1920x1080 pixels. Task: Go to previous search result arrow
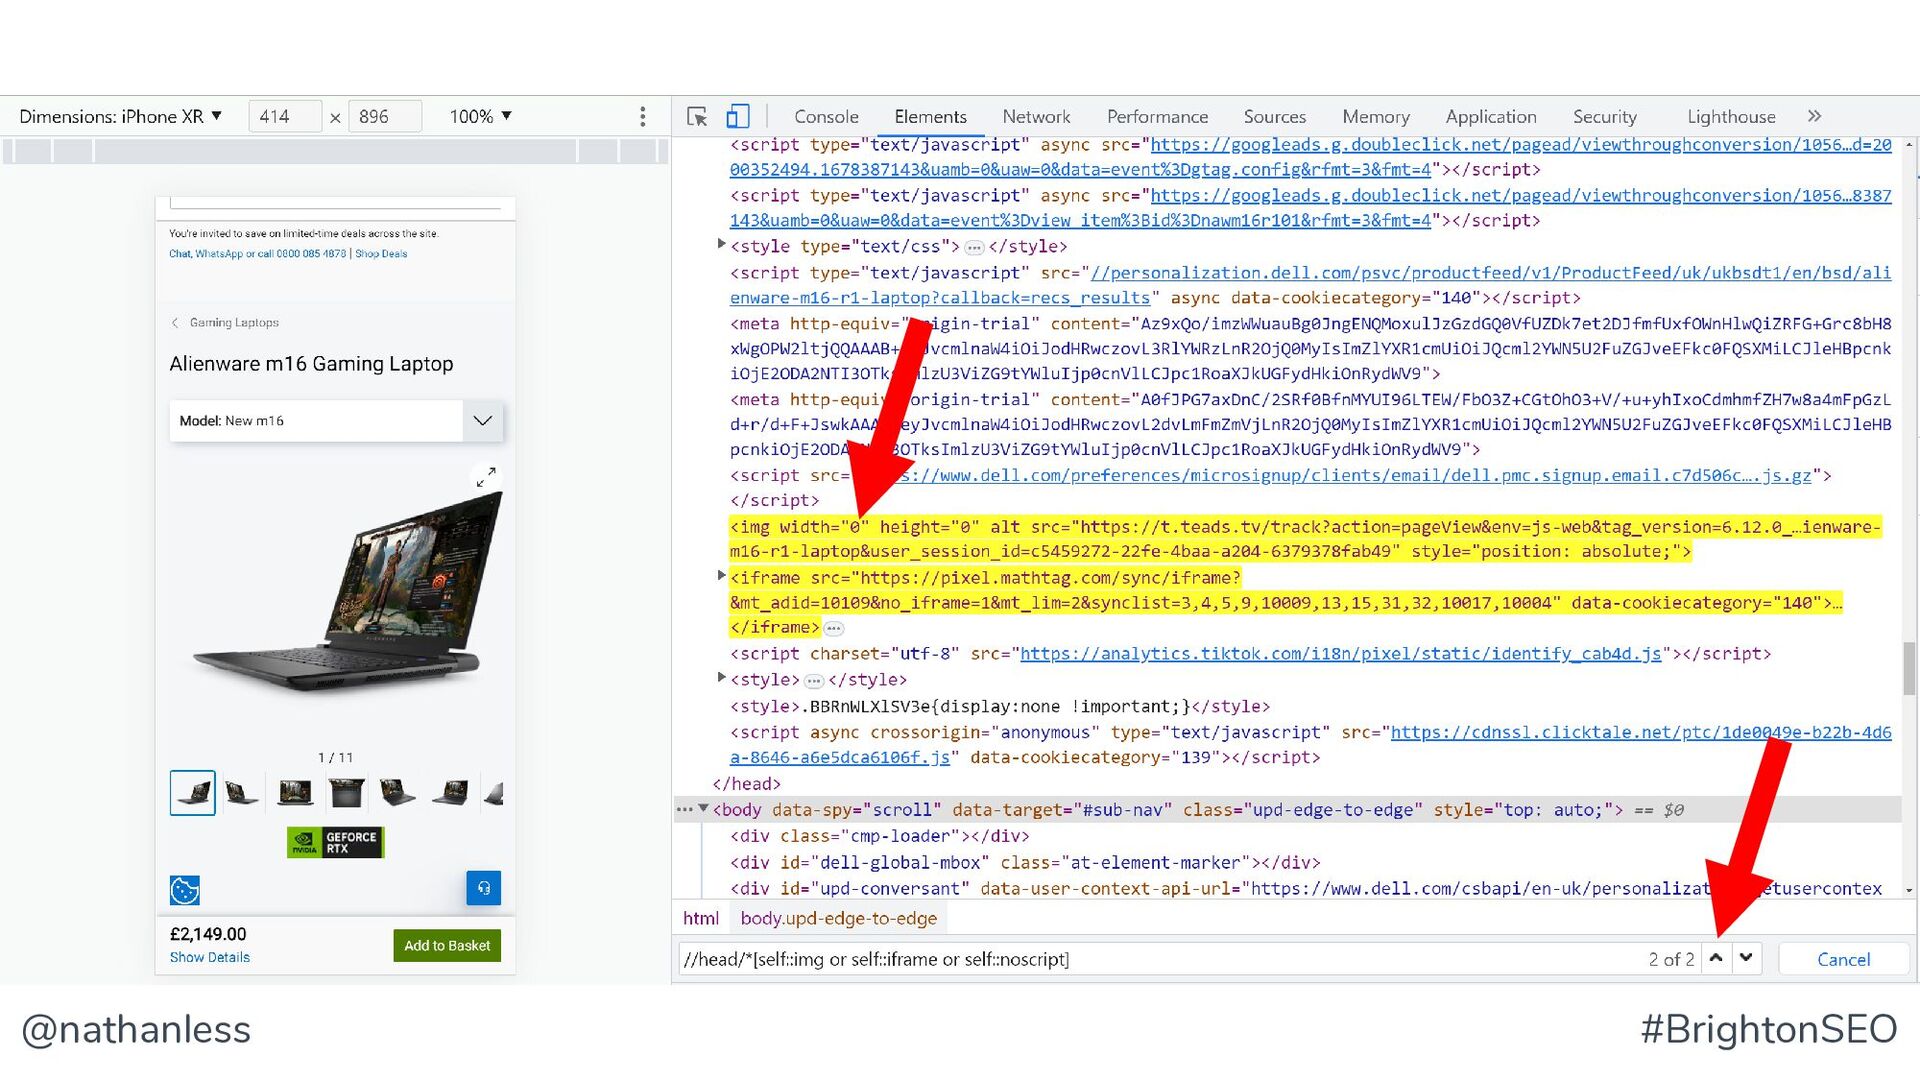1716,958
